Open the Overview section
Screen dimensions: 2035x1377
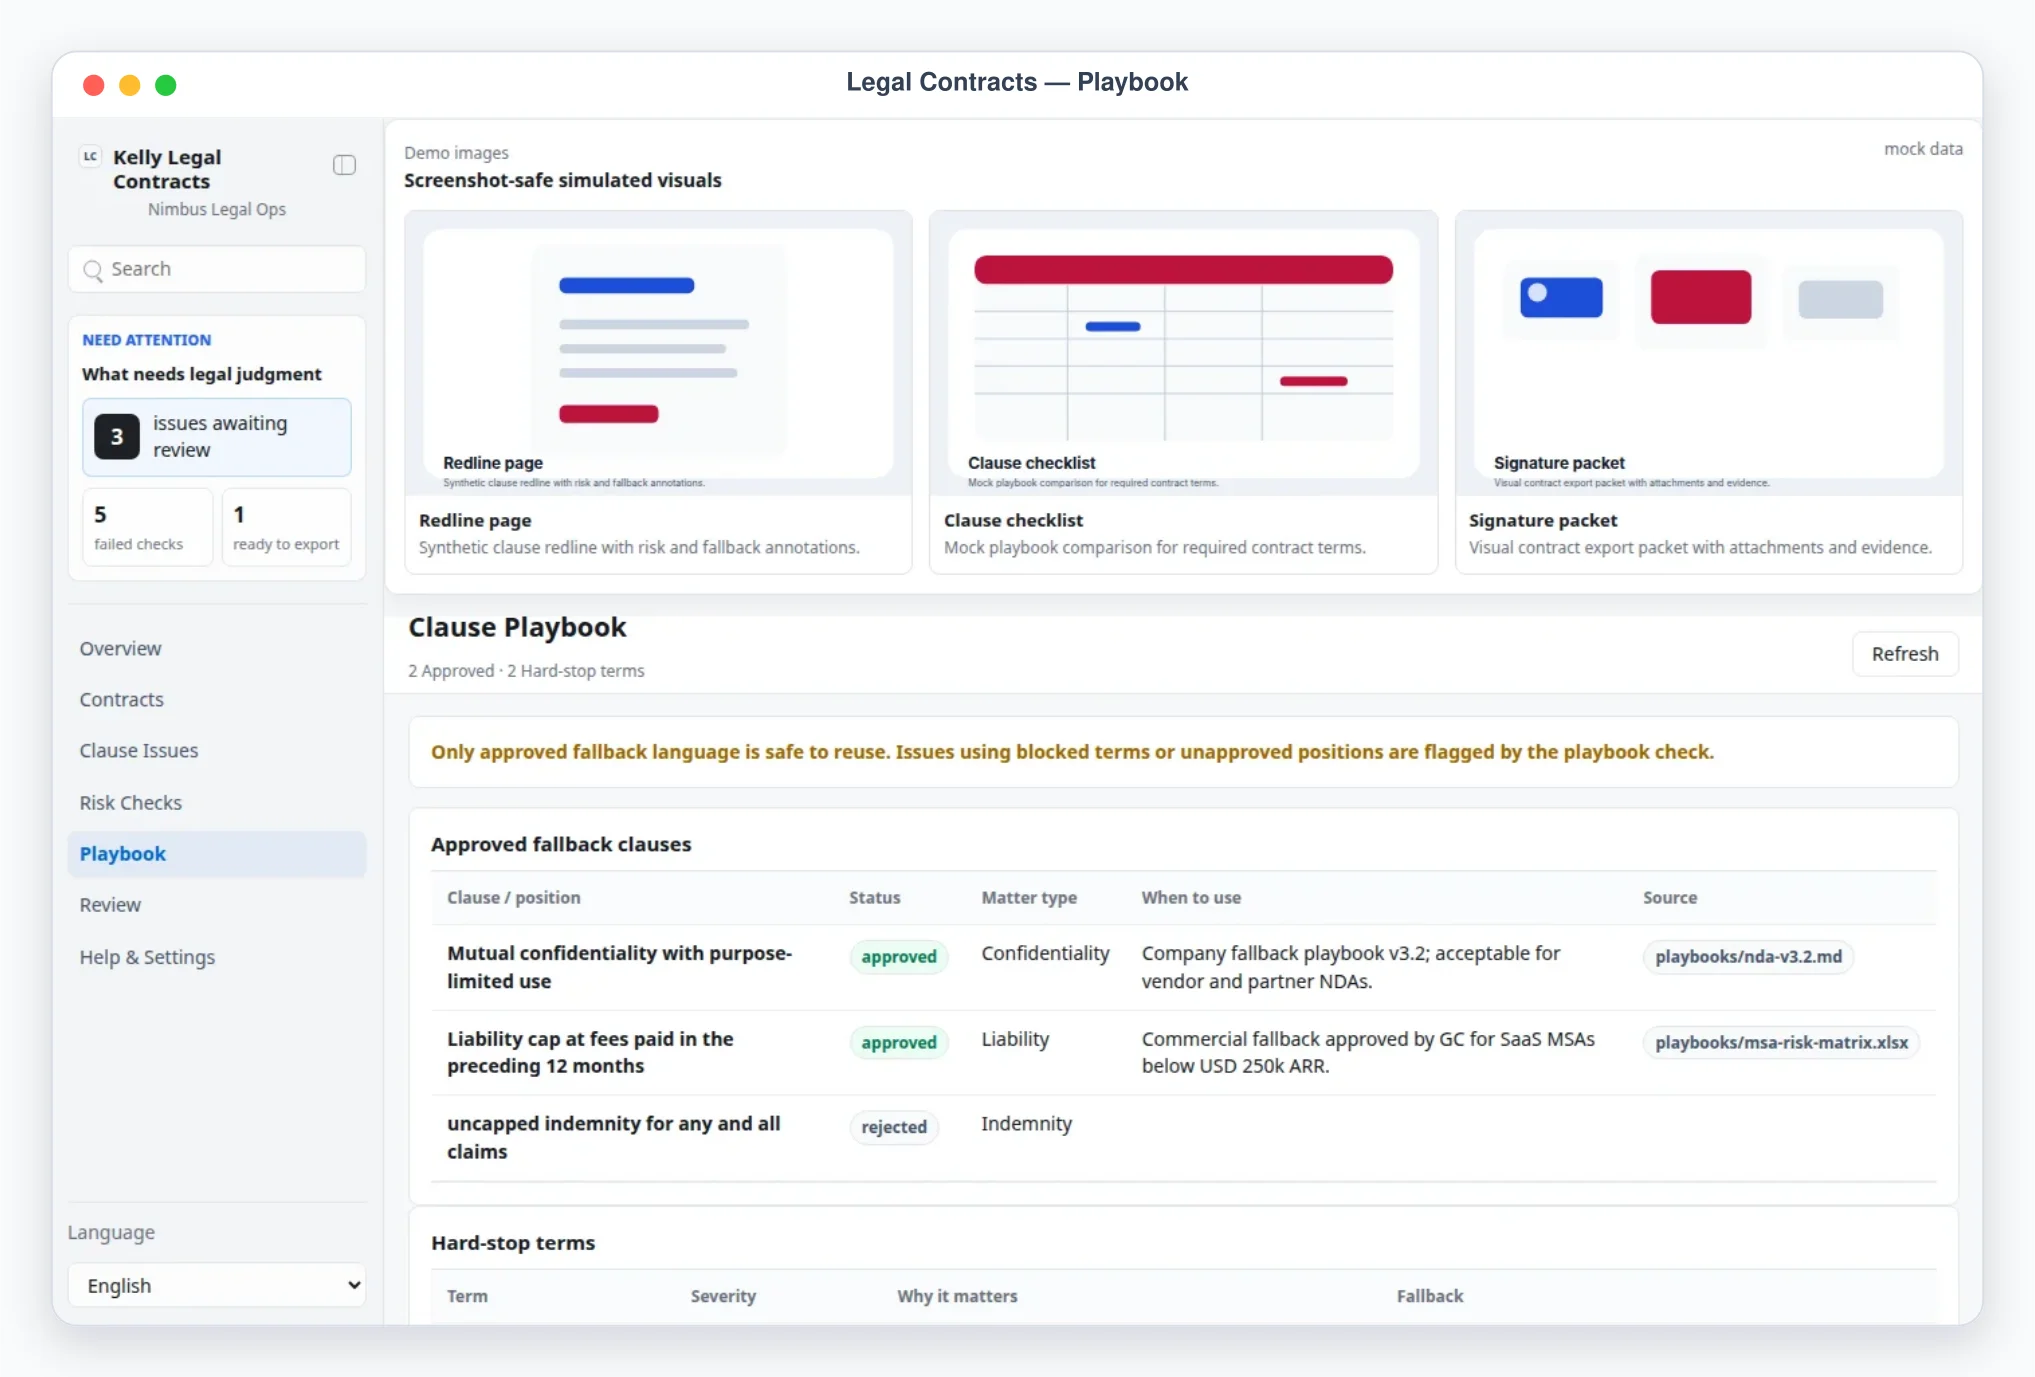pyautogui.click(x=120, y=648)
